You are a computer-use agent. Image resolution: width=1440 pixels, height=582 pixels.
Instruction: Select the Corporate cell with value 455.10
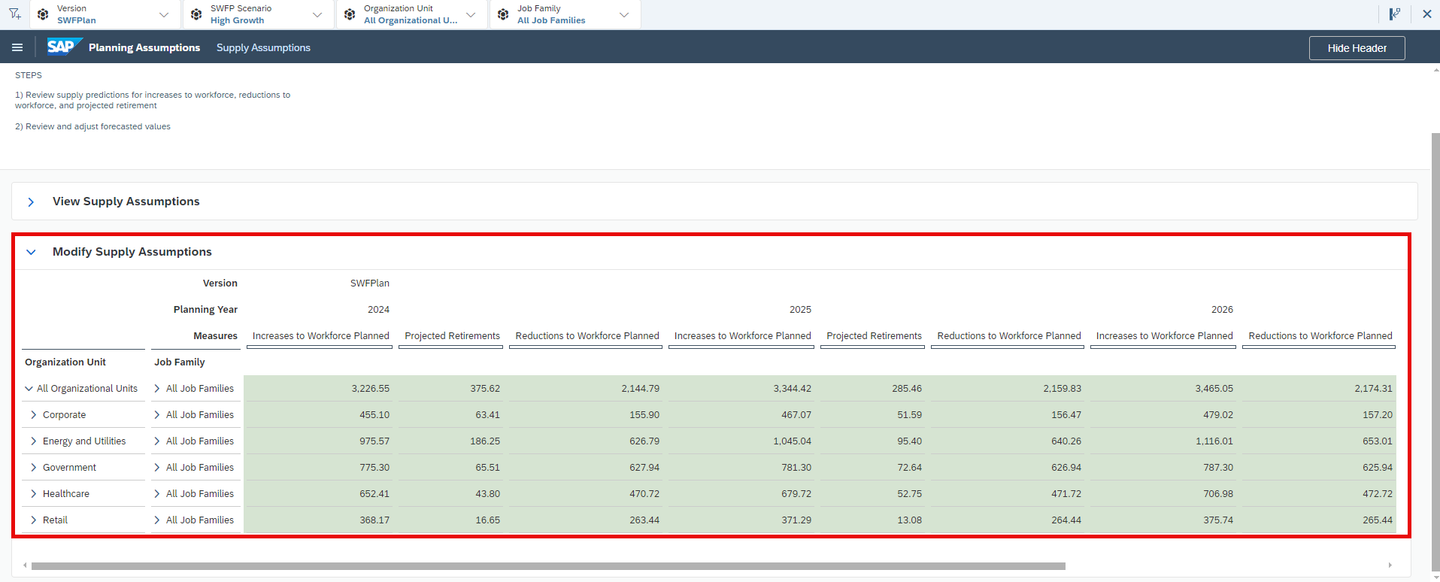point(322,415)
